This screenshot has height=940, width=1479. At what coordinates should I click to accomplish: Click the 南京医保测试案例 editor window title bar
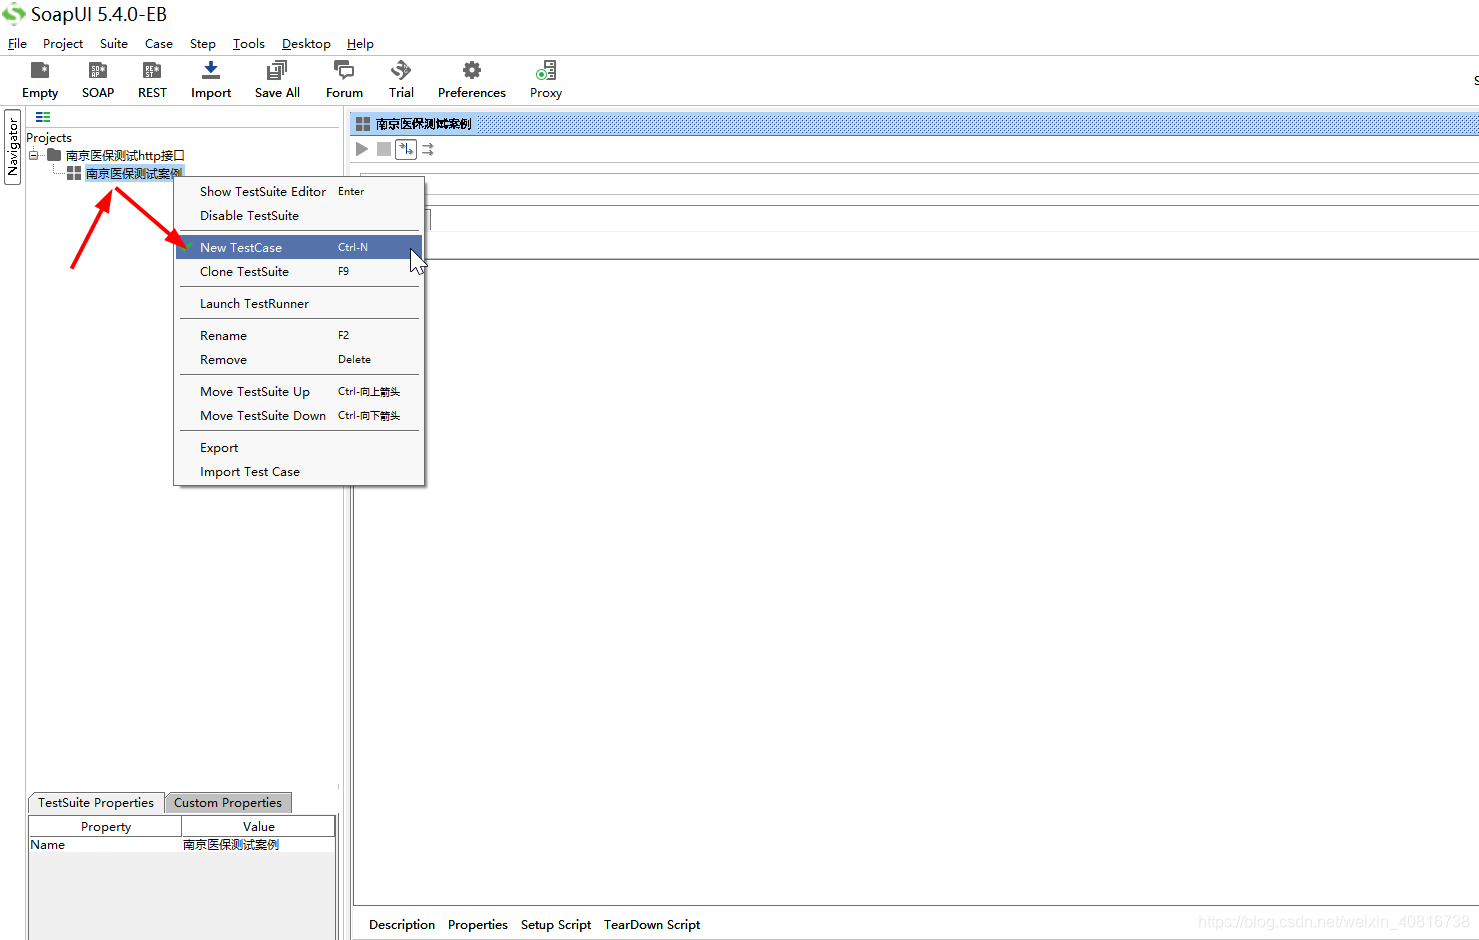coord(914,124)
